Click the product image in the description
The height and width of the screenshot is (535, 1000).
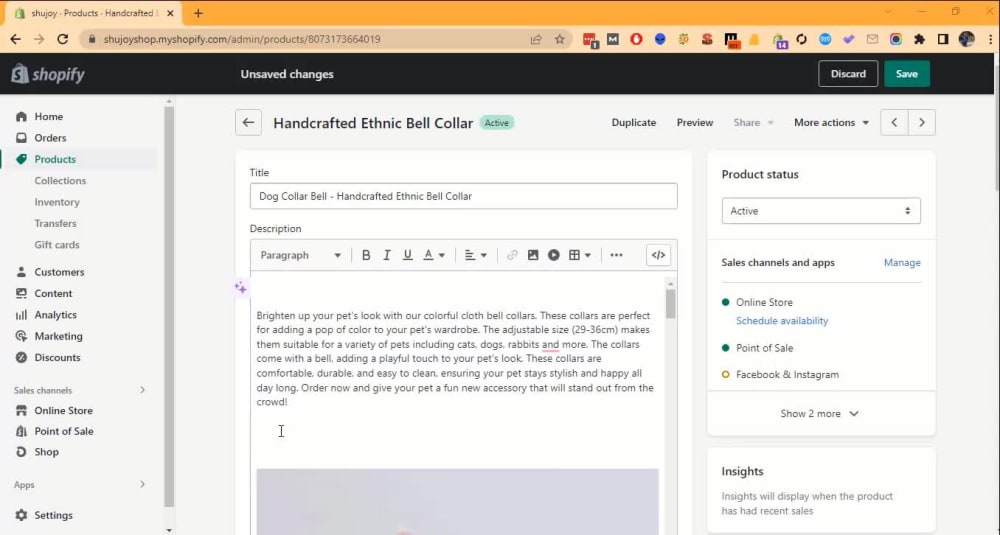(x=457, y=502)
